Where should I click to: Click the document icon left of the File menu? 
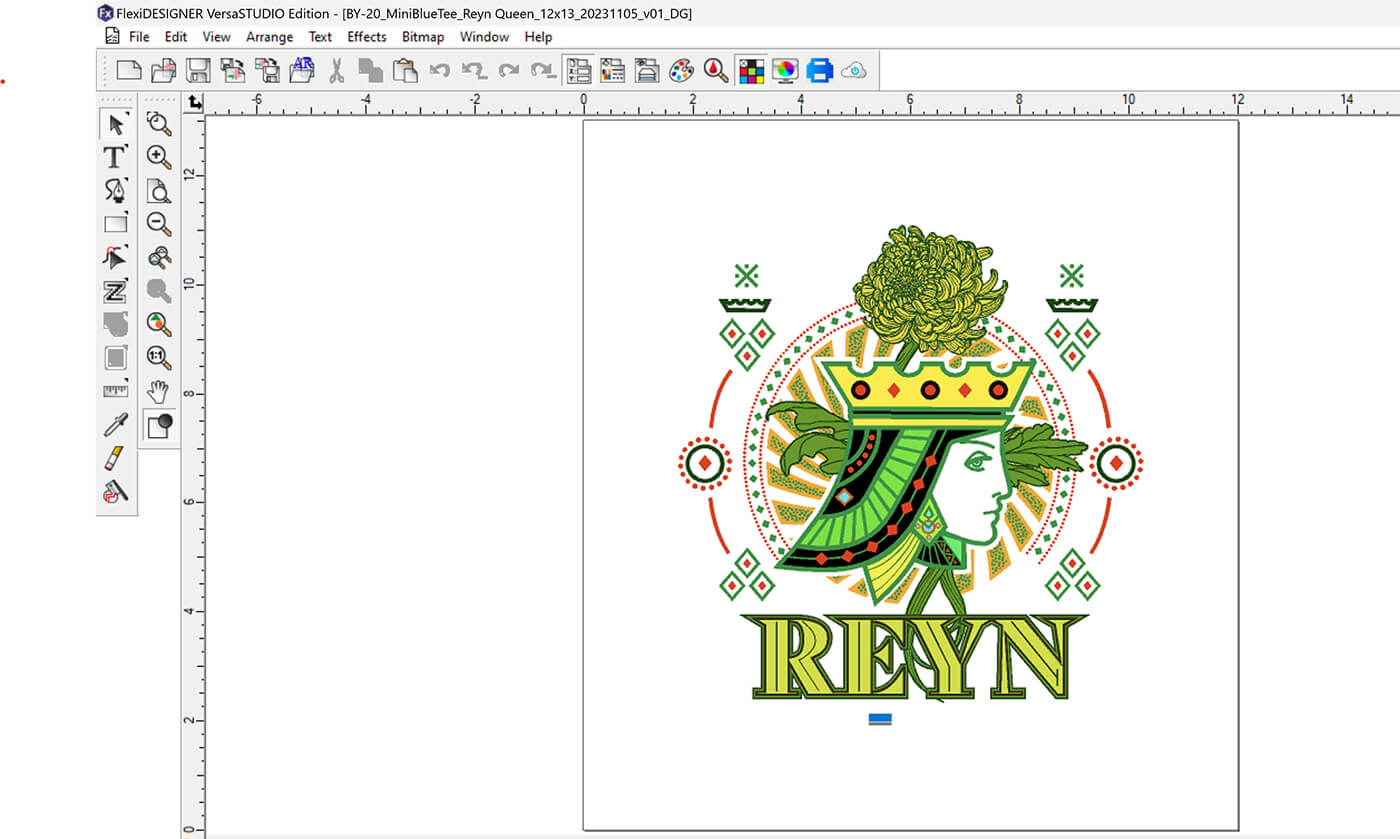tap(113, 36)
